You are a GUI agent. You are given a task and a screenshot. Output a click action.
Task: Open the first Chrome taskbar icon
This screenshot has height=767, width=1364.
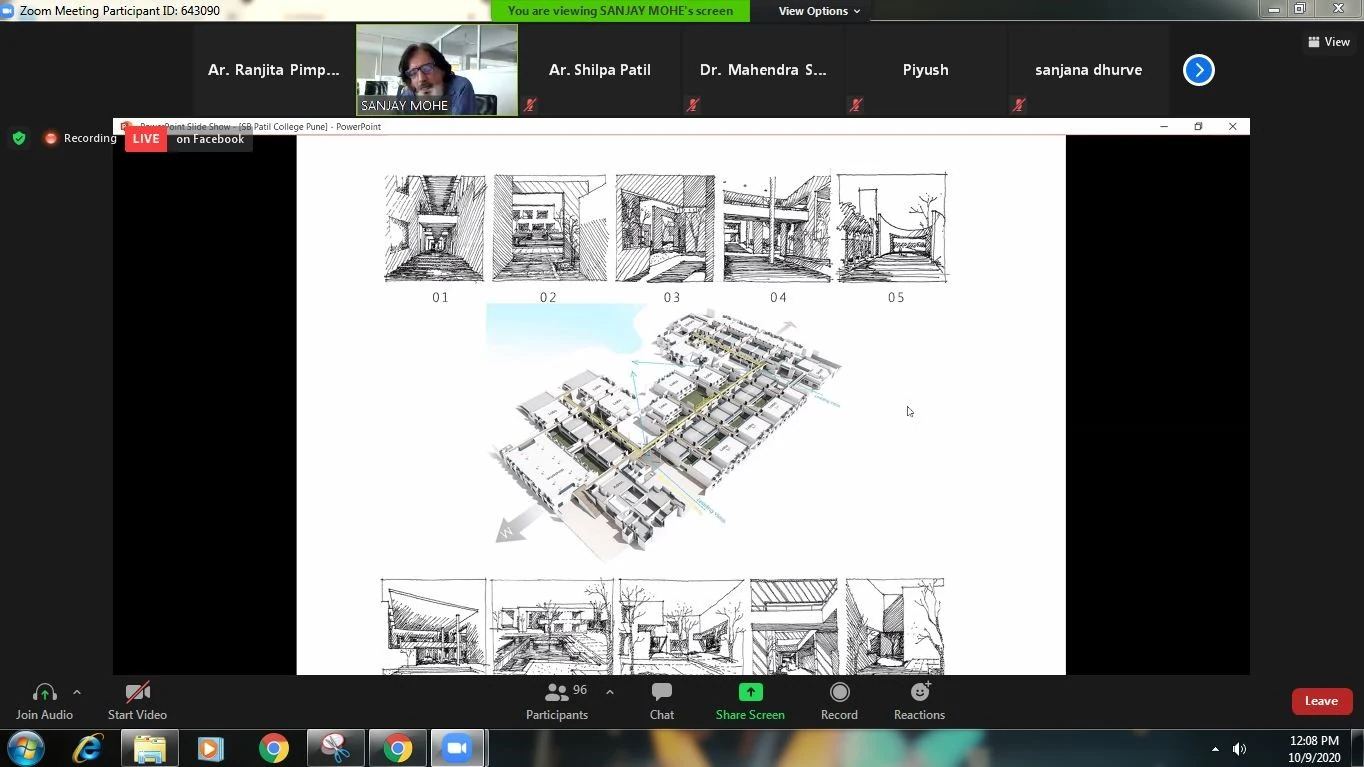pos(273,748)
